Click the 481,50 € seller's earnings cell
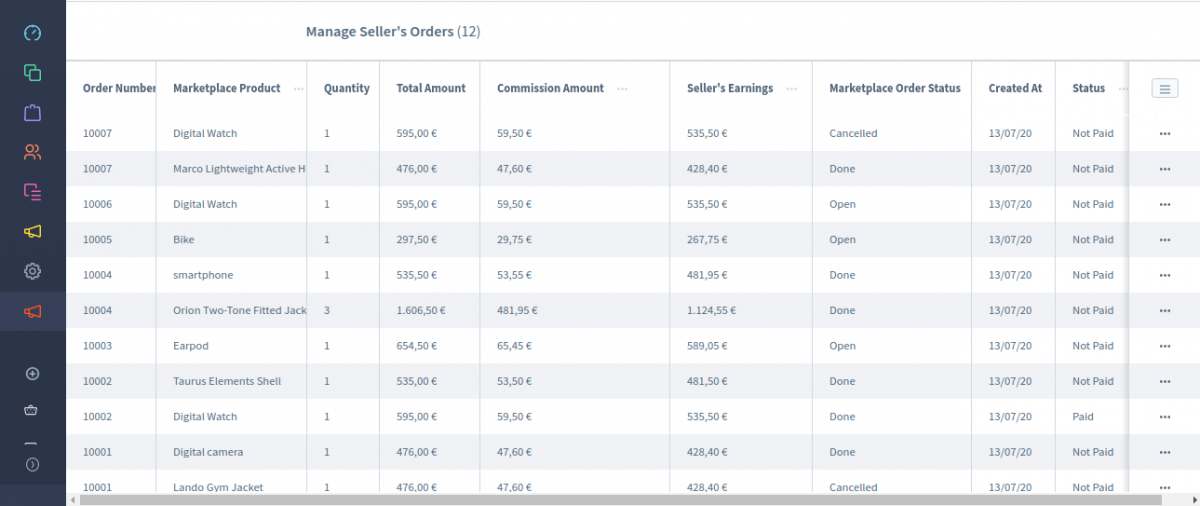Image resolution: width=1200 pixels, height=506 pixels. point(706,381)
